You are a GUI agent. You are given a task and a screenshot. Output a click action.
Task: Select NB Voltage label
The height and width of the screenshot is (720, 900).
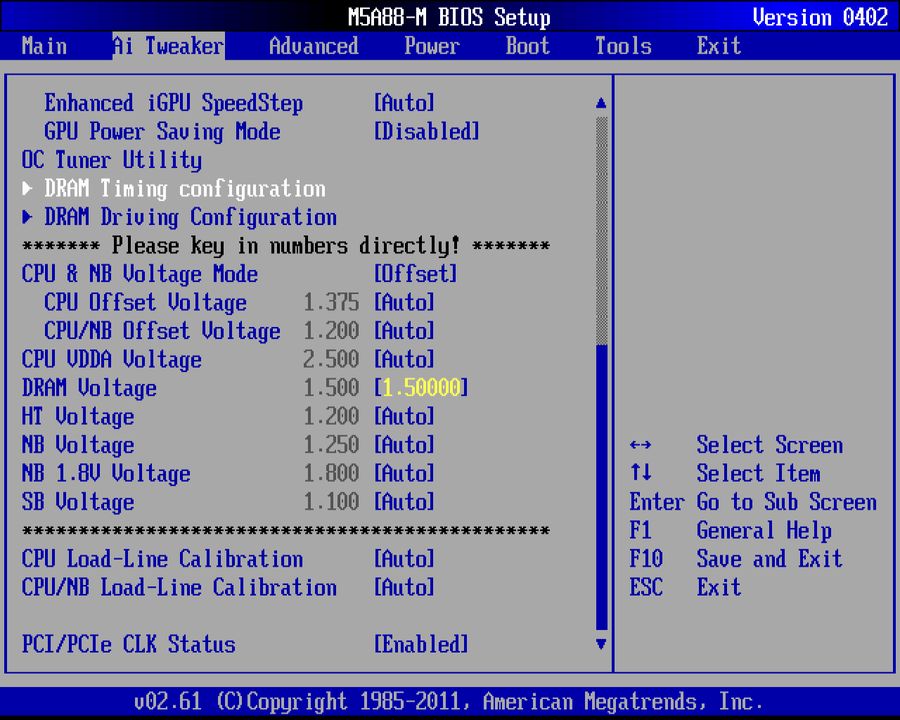77,445
